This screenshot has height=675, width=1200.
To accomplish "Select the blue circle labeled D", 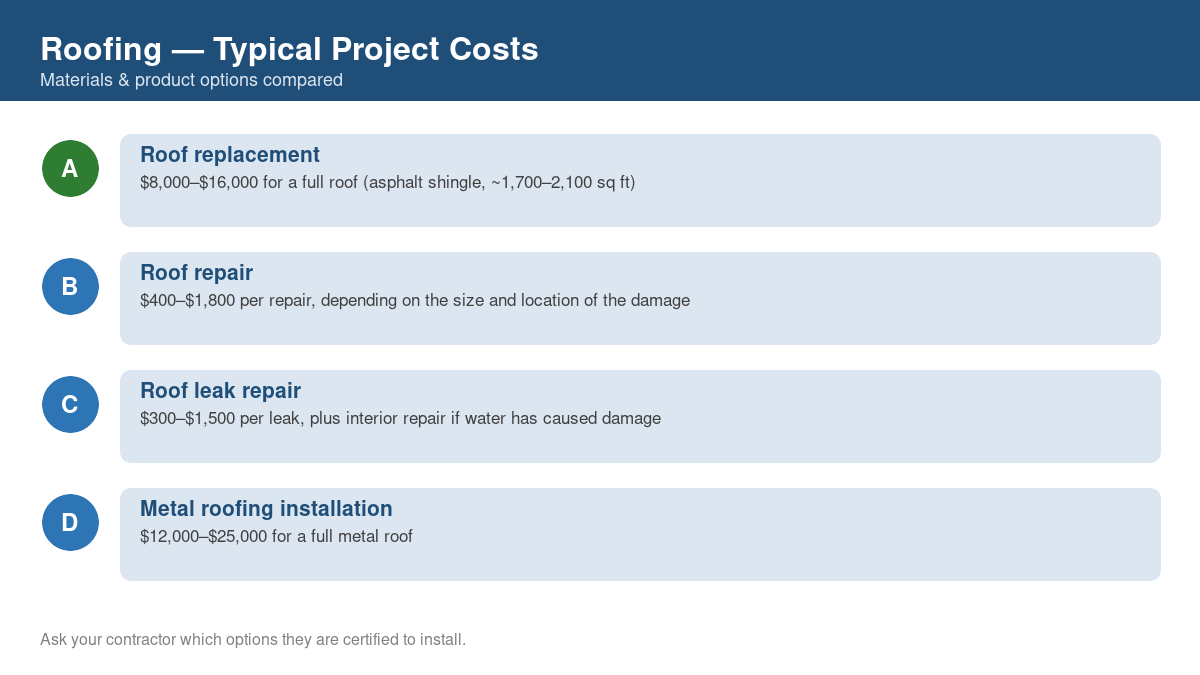I will pos(70,522).
